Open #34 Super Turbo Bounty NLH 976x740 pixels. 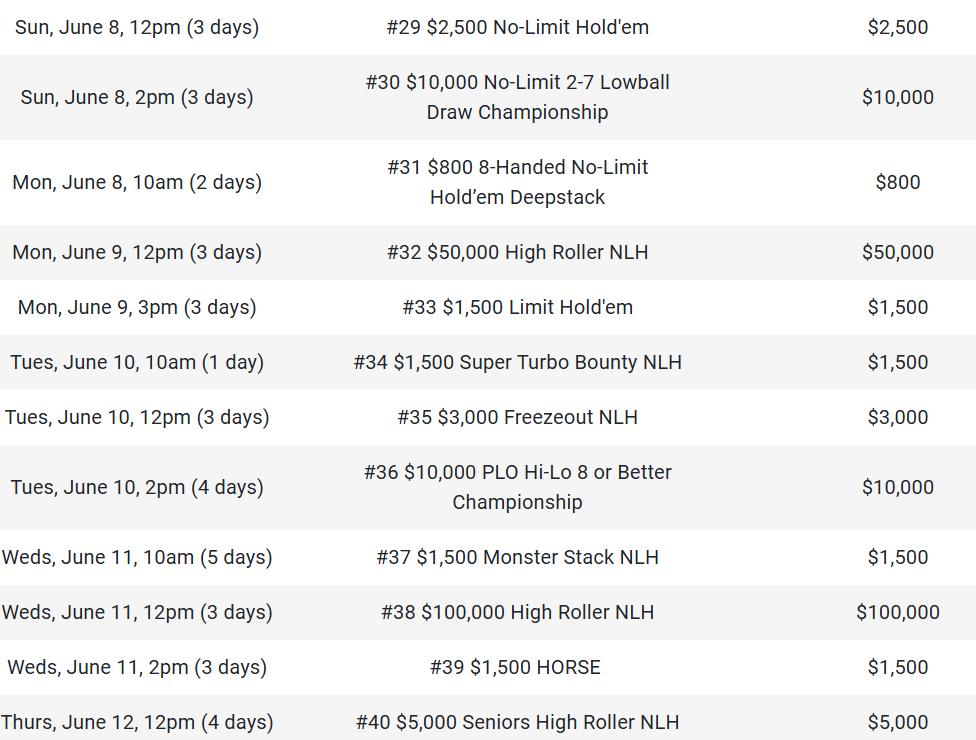[x=517, y=362]
